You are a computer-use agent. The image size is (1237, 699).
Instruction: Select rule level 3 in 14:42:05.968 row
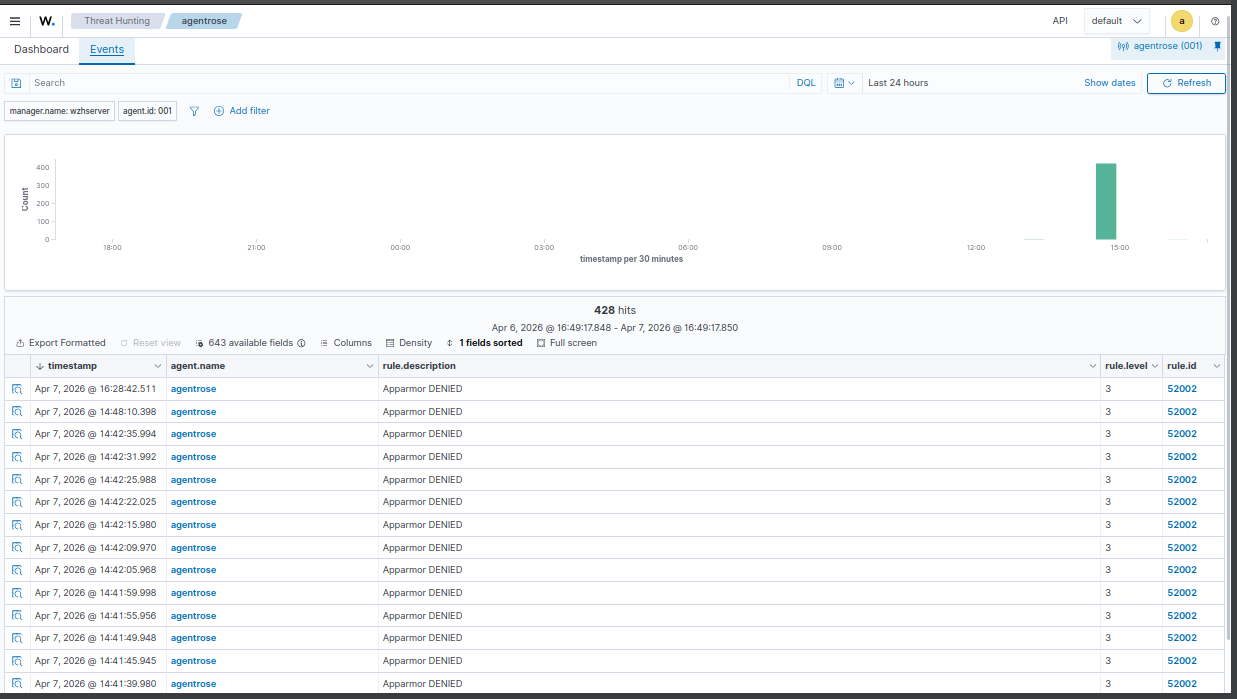(x=1108, y=570)
